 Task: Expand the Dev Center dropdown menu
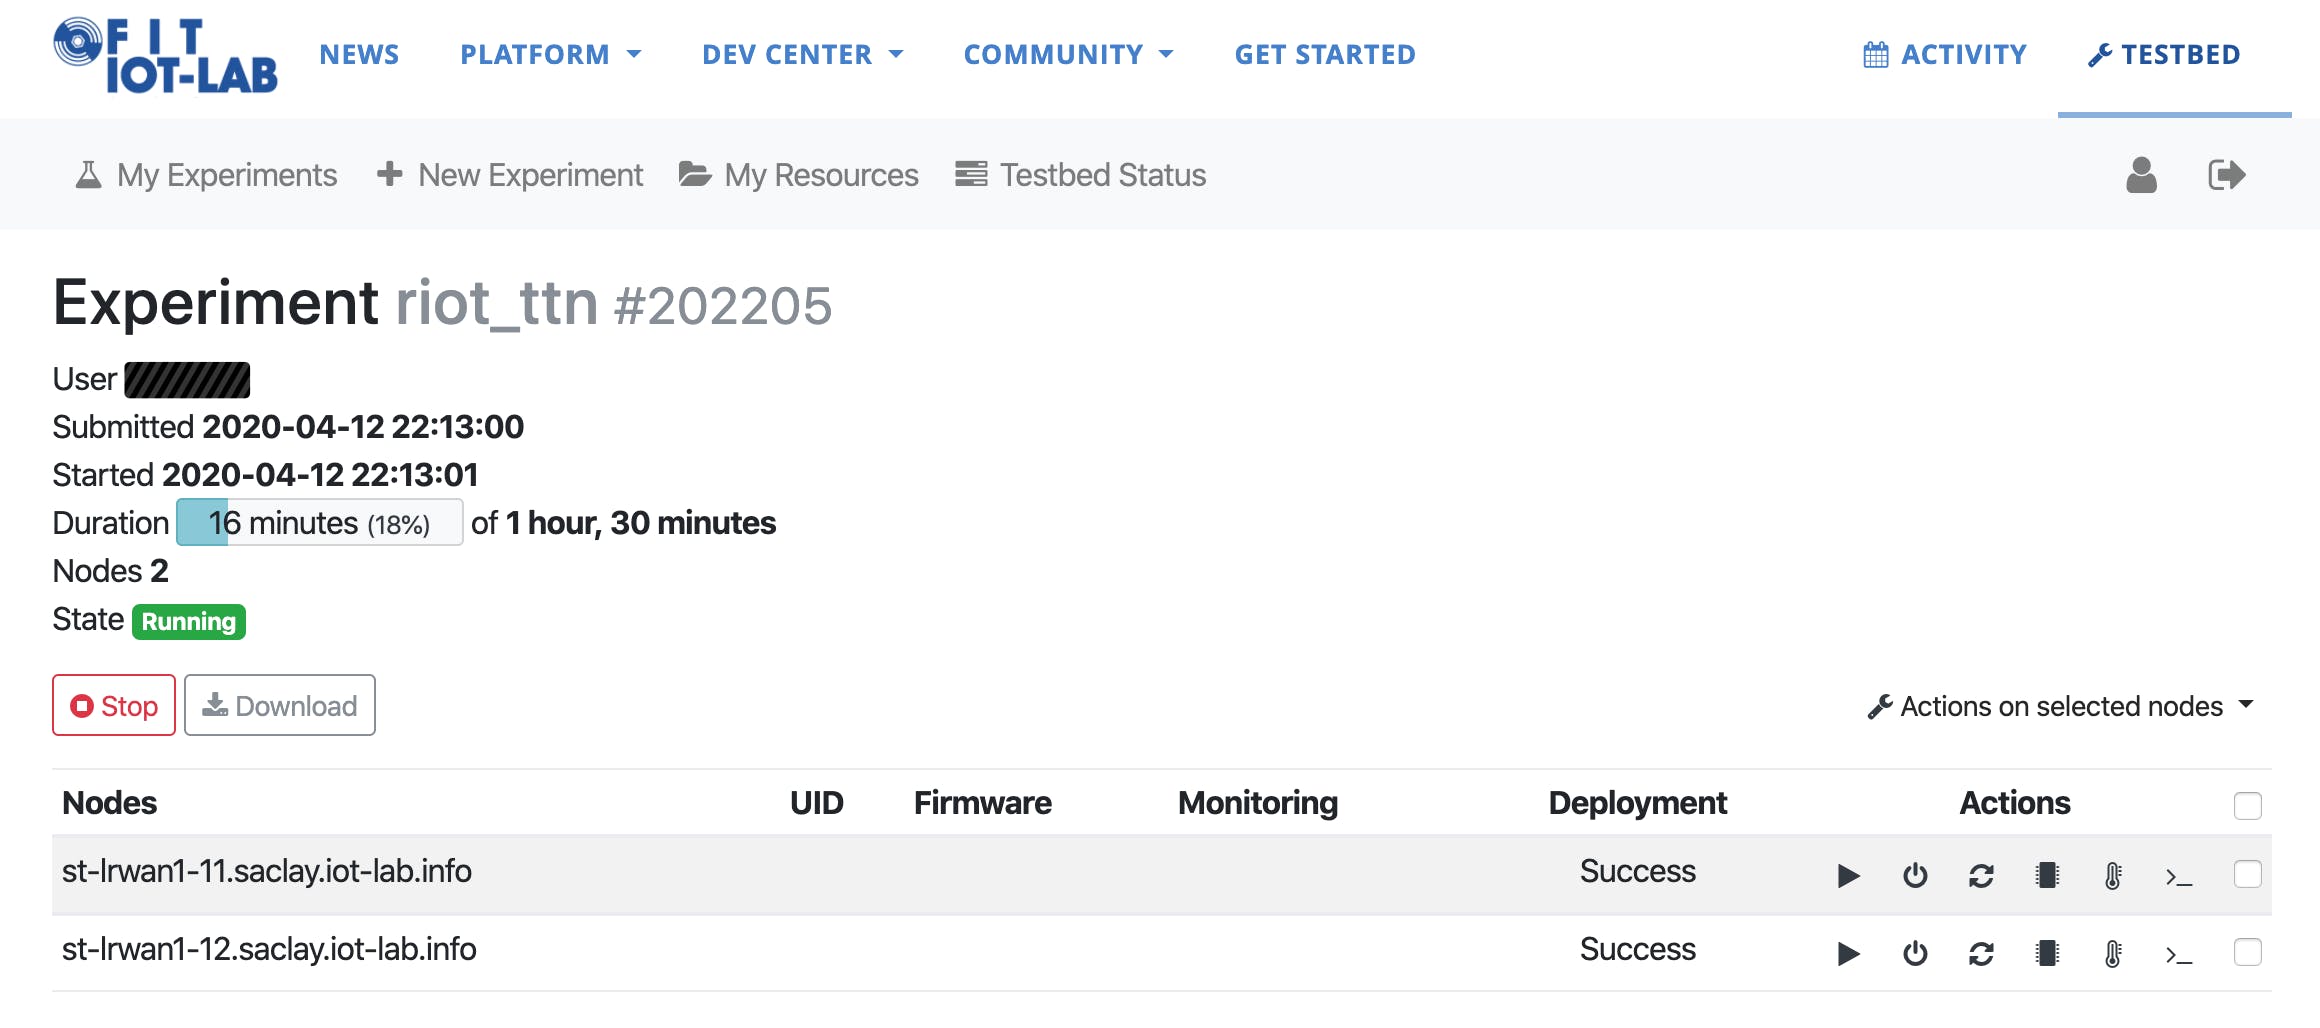[802, 54]
